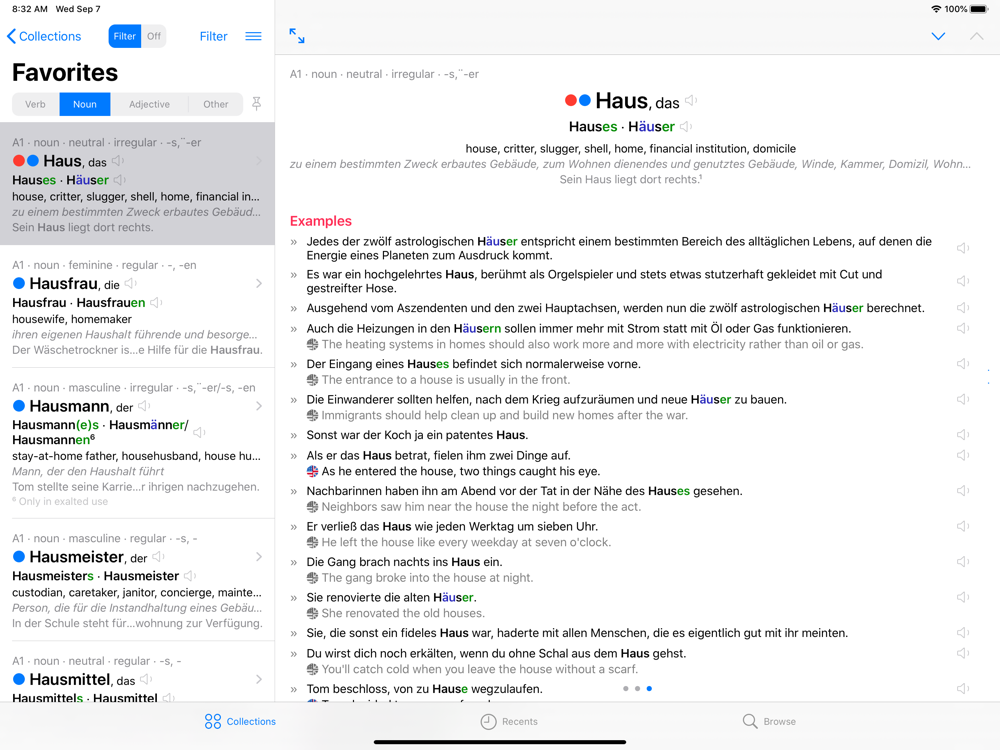Open the Hausmeister entry chevron
This screenshot has height=750, width=1000.
click(x=259, y=557)
